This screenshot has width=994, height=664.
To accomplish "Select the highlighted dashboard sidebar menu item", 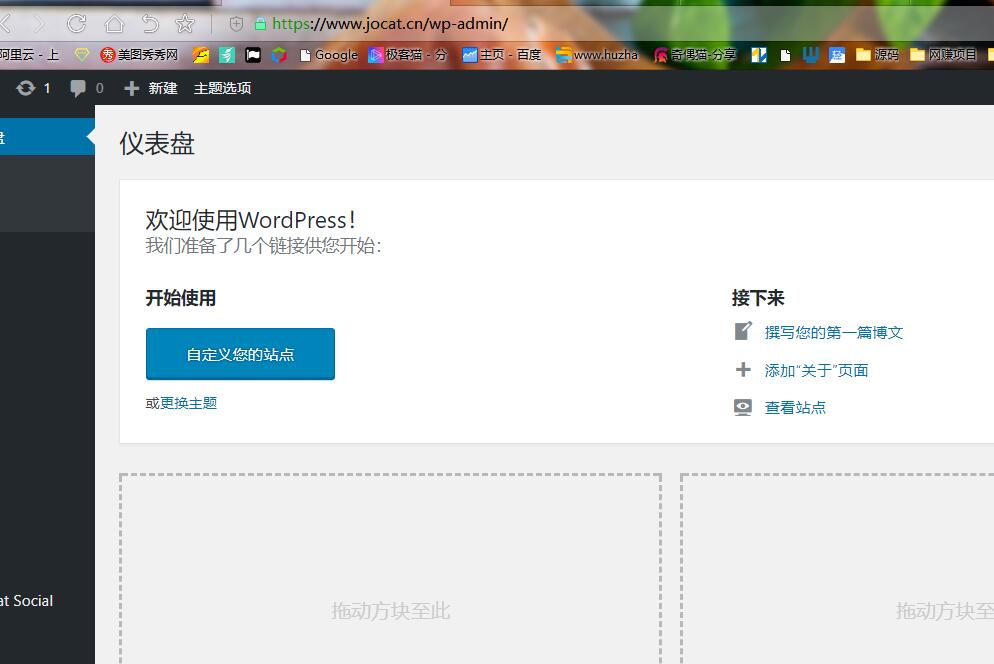I will (x=48, y=136).
